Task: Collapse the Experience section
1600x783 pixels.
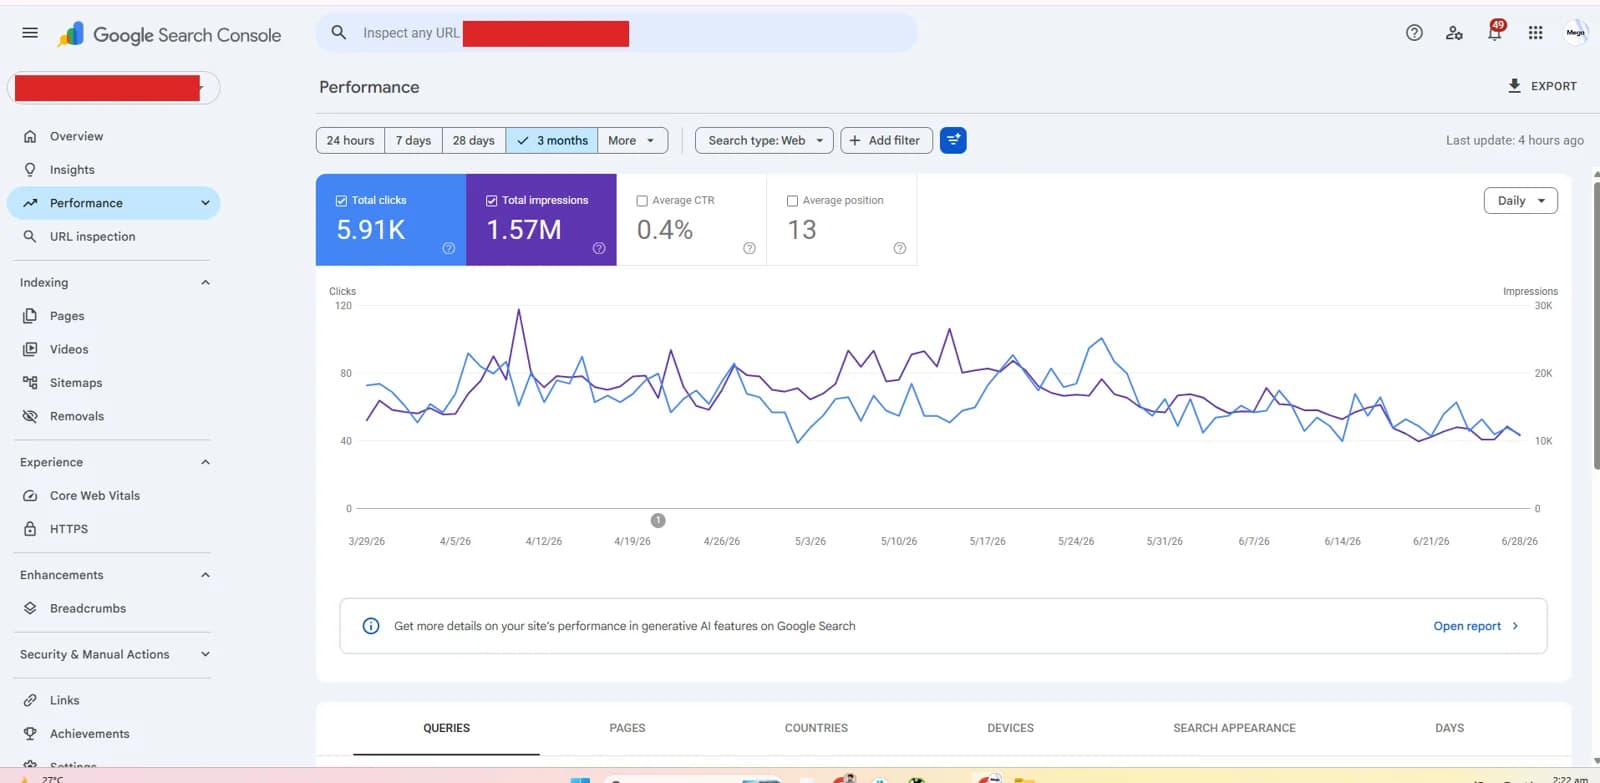Action: [x=205, y=462]
